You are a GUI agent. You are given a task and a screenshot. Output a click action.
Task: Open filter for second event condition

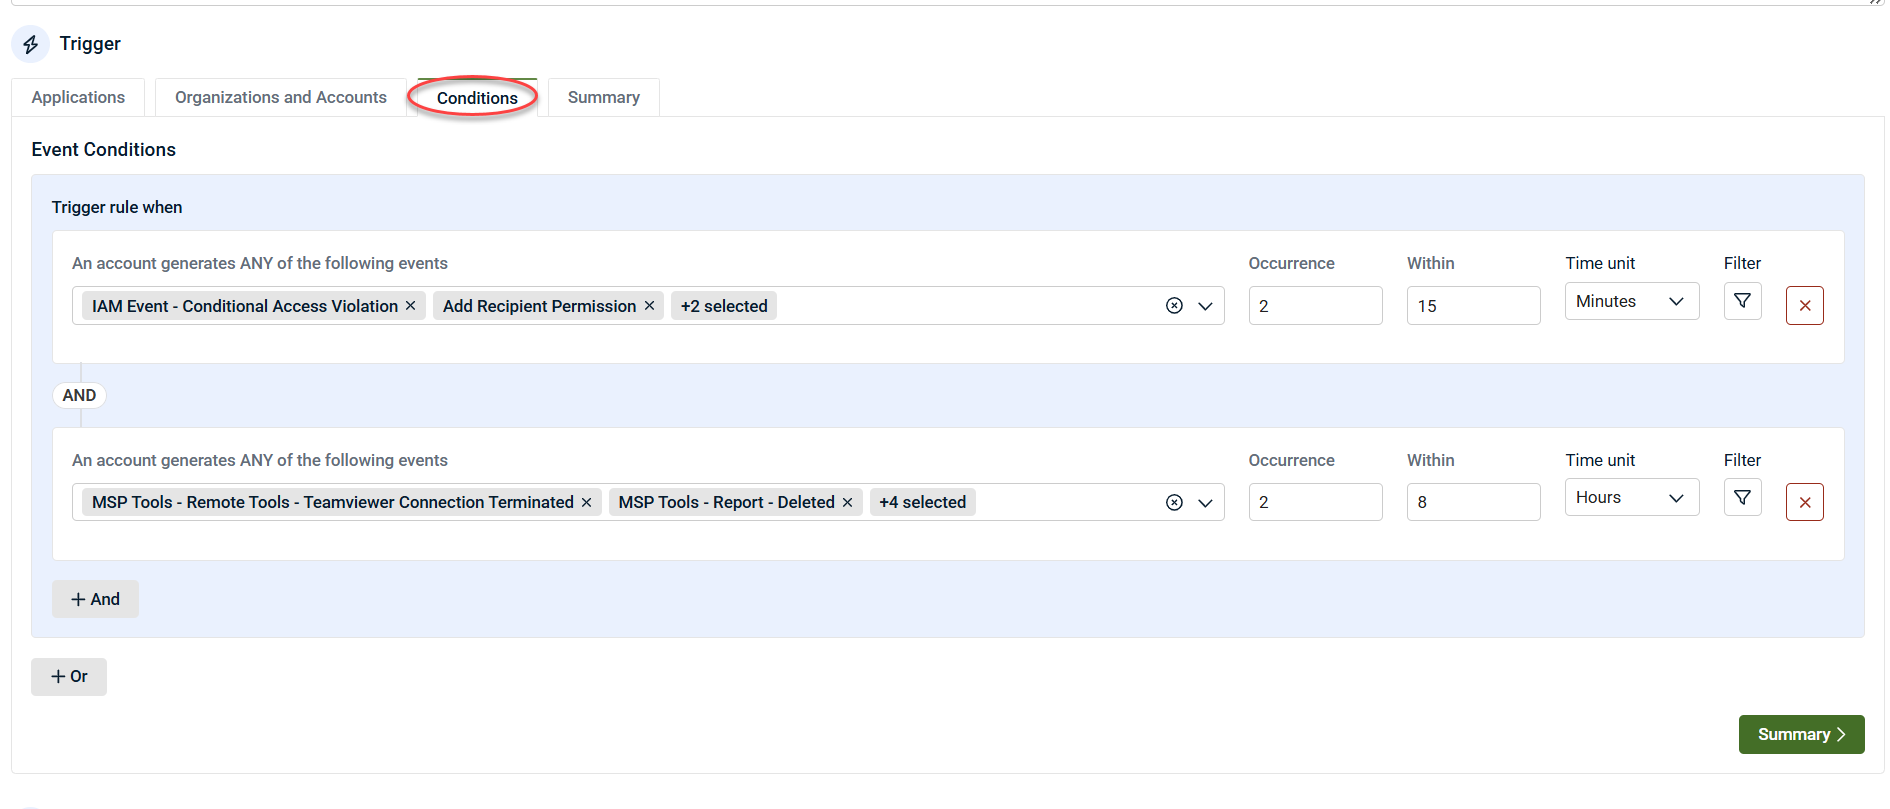pos(1742,498)
